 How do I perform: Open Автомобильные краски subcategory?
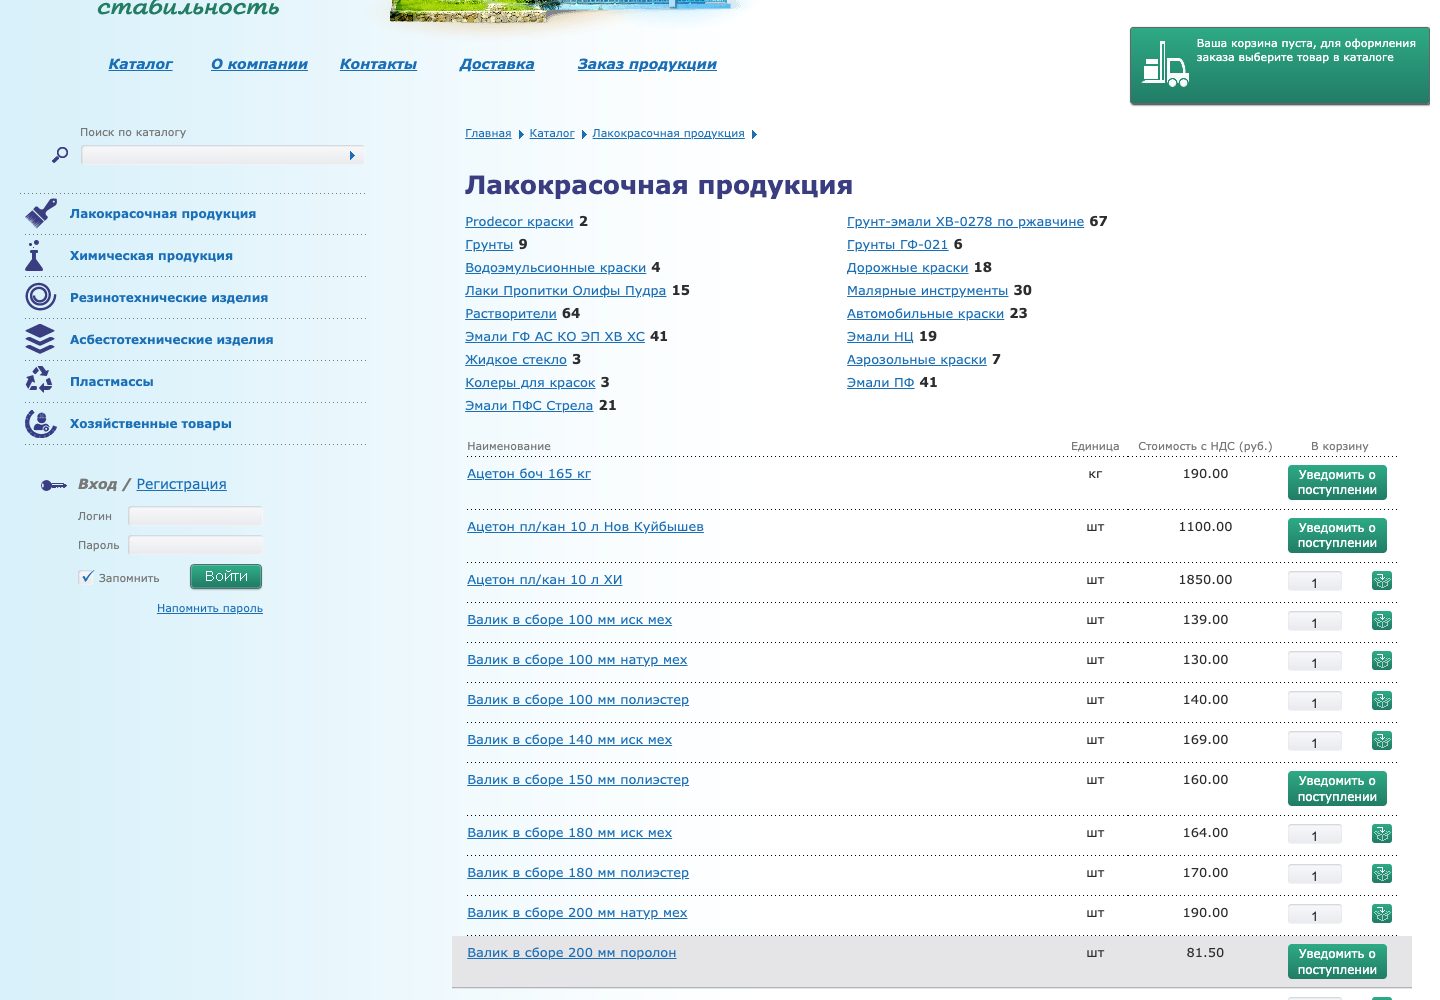pos(925,313)
